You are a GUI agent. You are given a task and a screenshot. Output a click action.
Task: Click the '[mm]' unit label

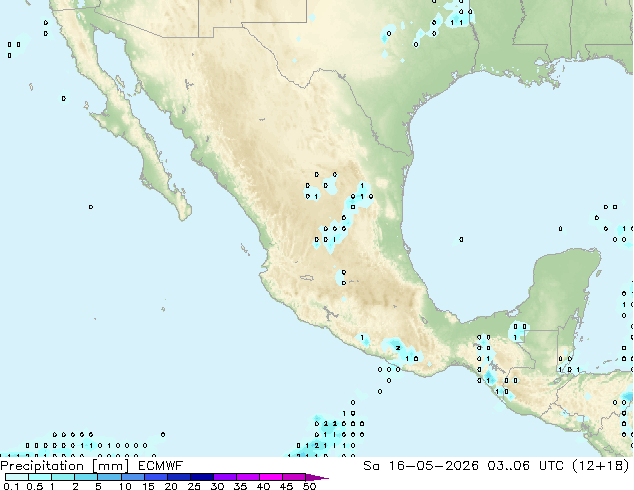click(110, 466)
